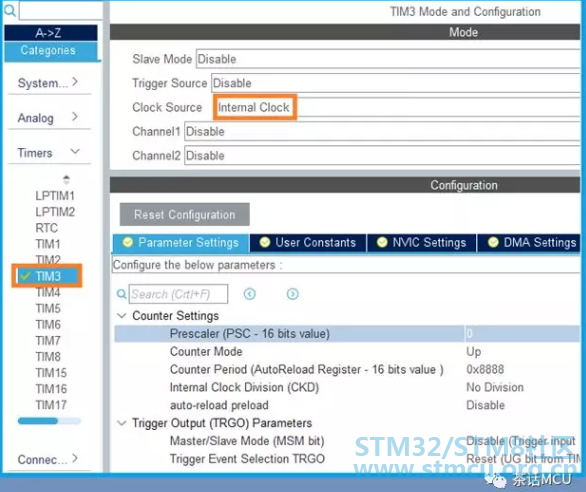
Task: Open the User Constants tab
Action: tap(308, 243)
